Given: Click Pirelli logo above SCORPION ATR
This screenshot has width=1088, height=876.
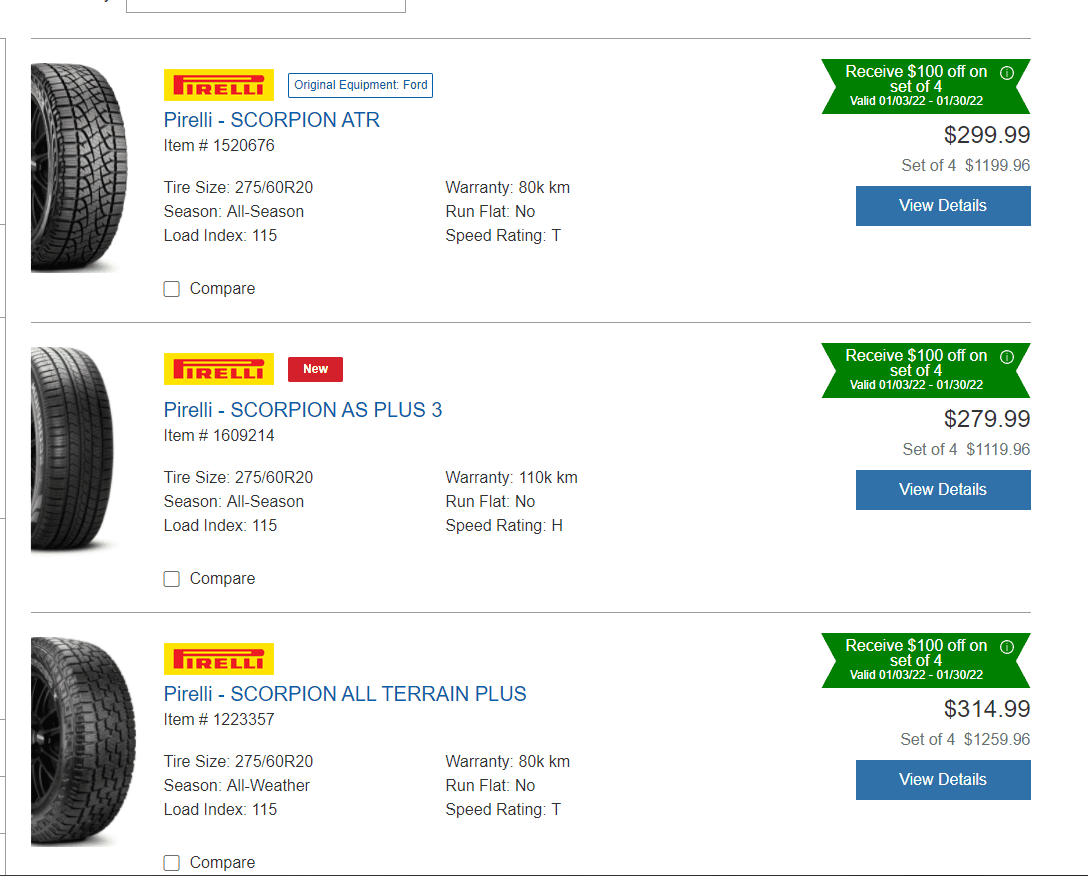Looking at the screenshot, I should tap(219, 86).
